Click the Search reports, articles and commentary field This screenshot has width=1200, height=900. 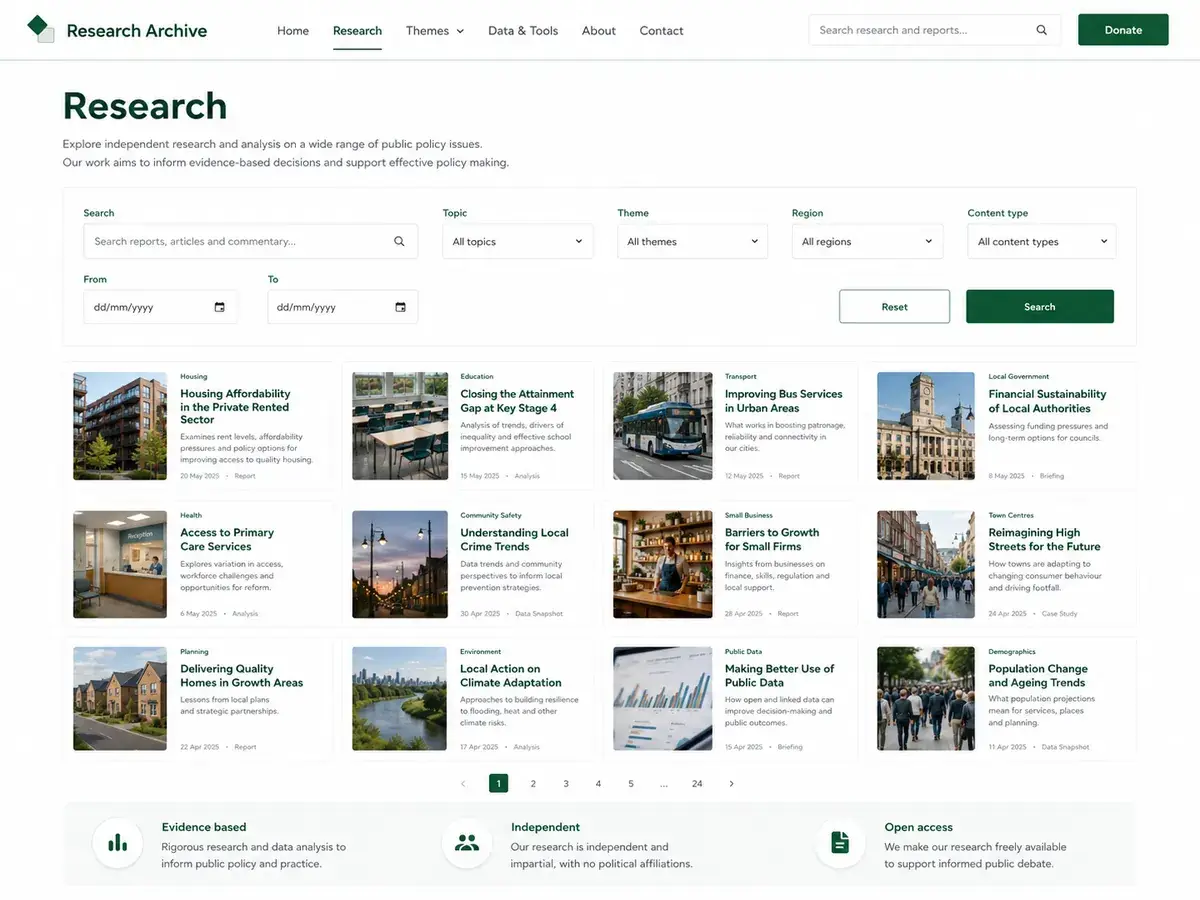point(250,241)
